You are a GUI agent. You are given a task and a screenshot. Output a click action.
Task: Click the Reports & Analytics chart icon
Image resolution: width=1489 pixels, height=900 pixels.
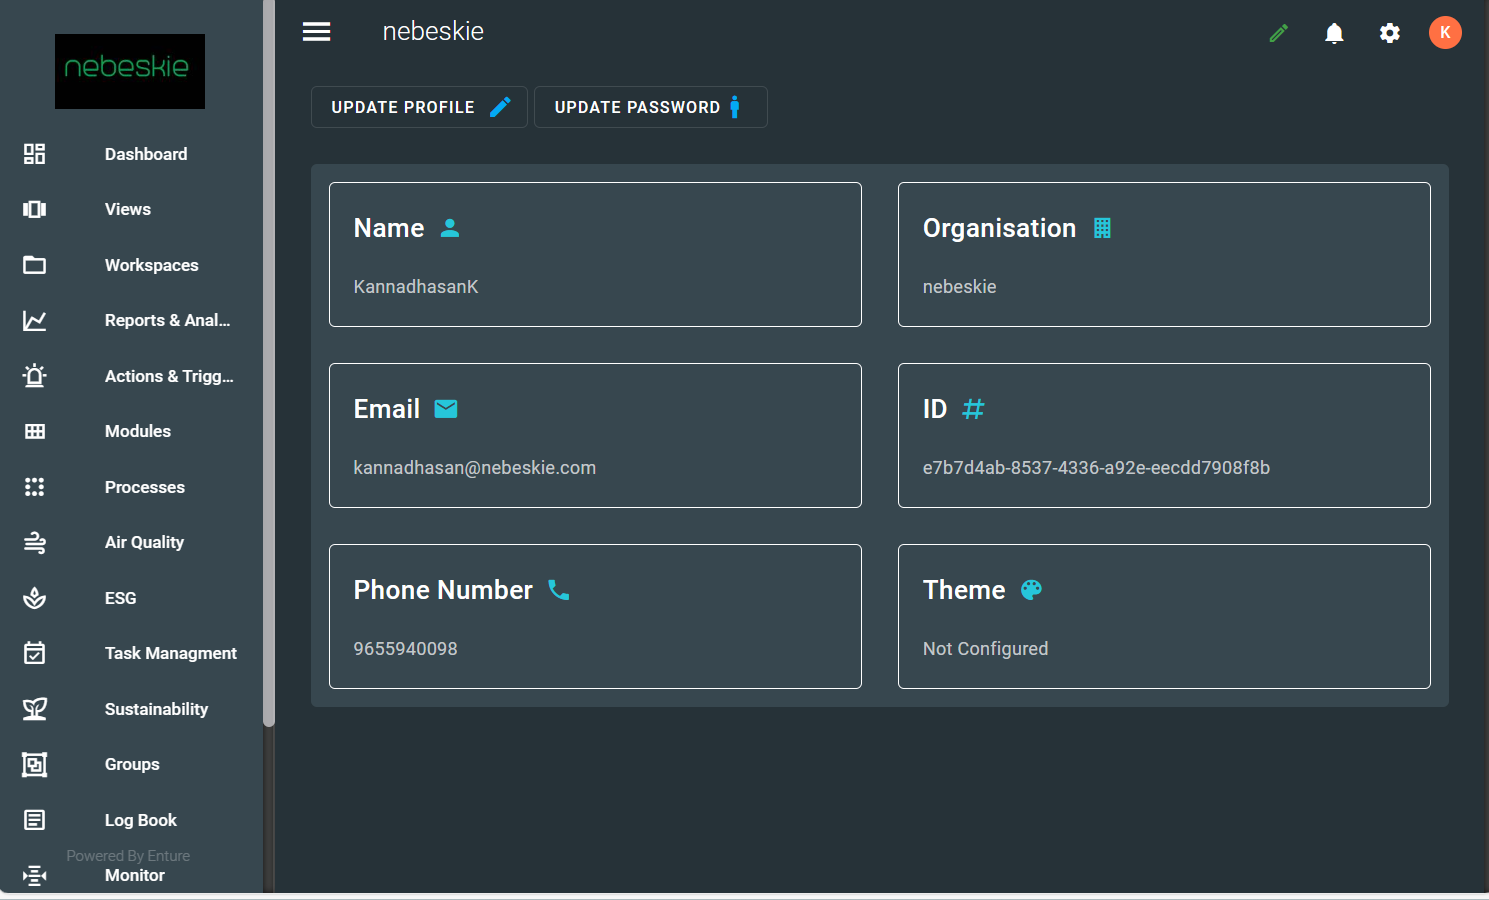pos(35,321)
